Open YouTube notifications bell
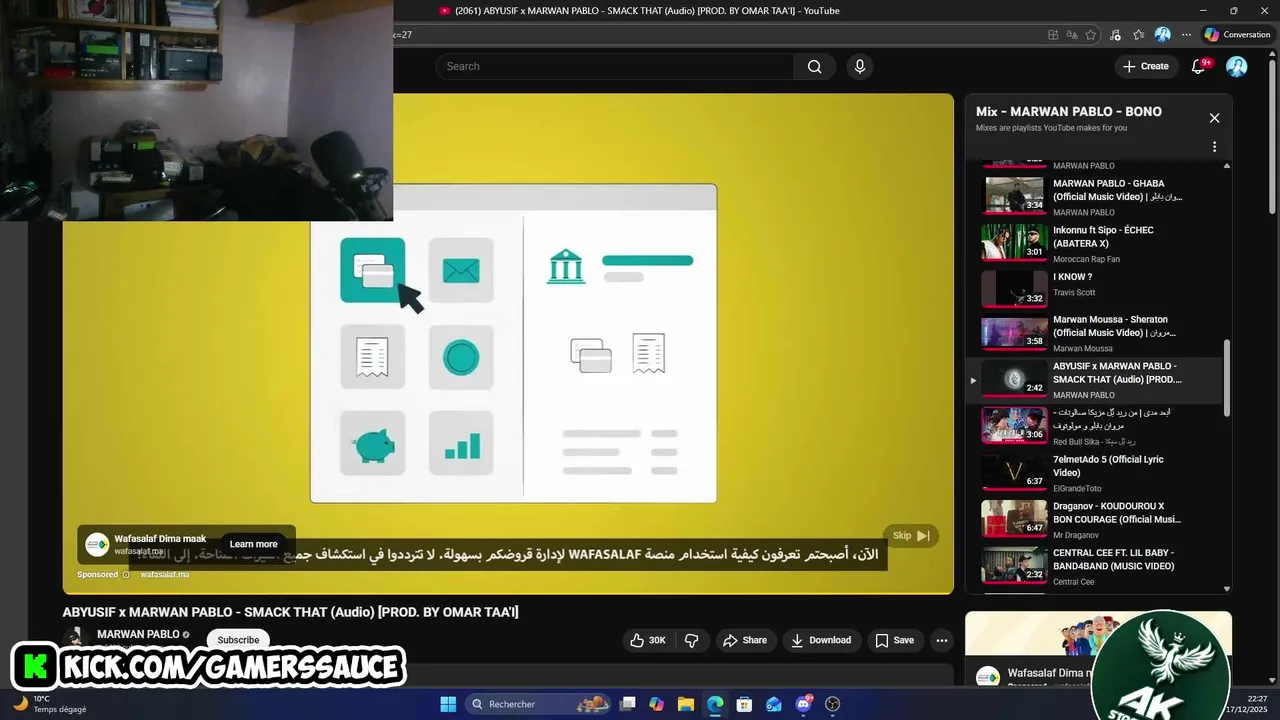Viewport: 1280px width, 720px height. click(x=1198, y=66)
